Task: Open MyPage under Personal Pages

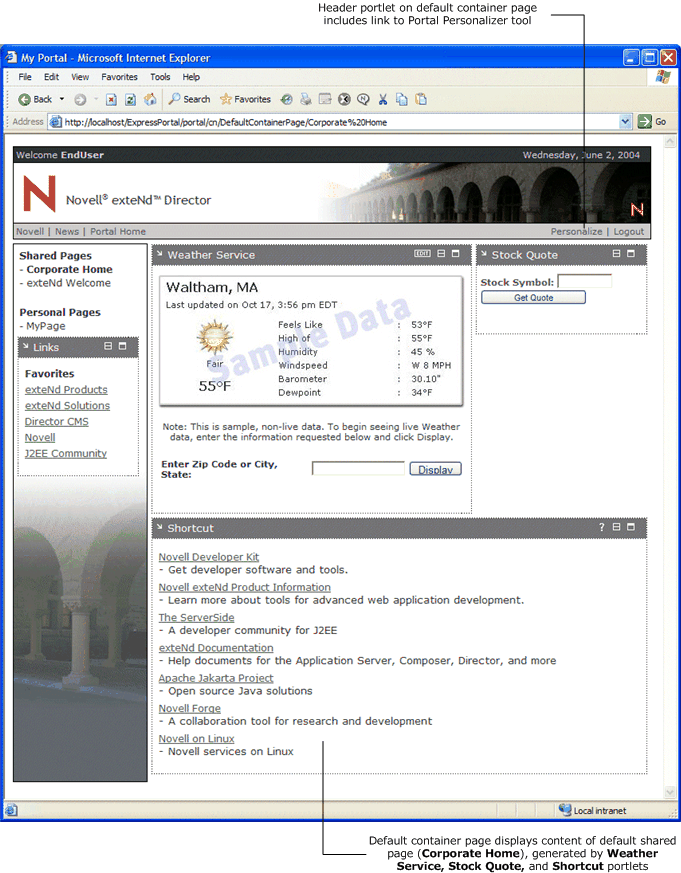Action: pos(46,326)
